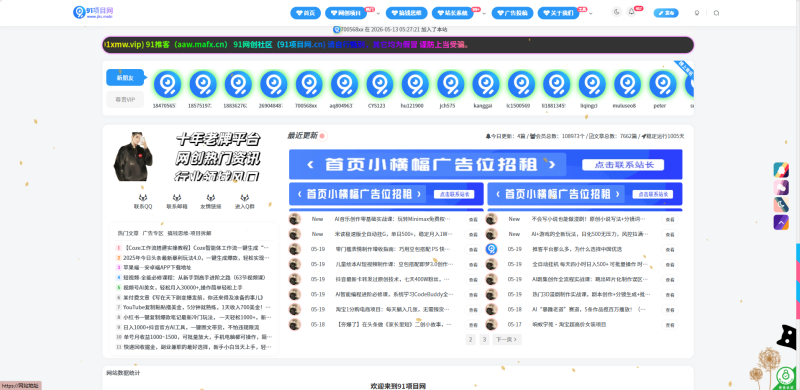Click the blue 发布 publish button
Image resolution: width=800 pixels, height=390 pixels.
pyautogui.click(x=666, y=13)
